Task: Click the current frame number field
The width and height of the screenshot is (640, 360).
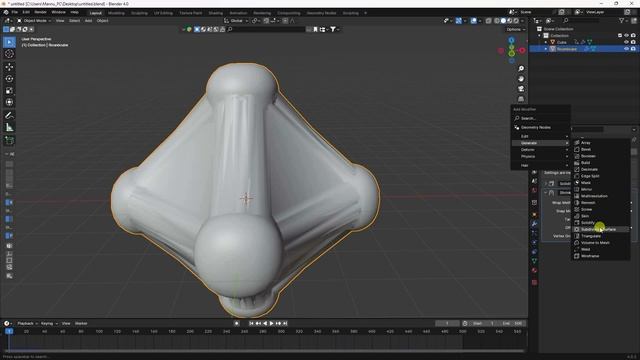Action: 447,323
